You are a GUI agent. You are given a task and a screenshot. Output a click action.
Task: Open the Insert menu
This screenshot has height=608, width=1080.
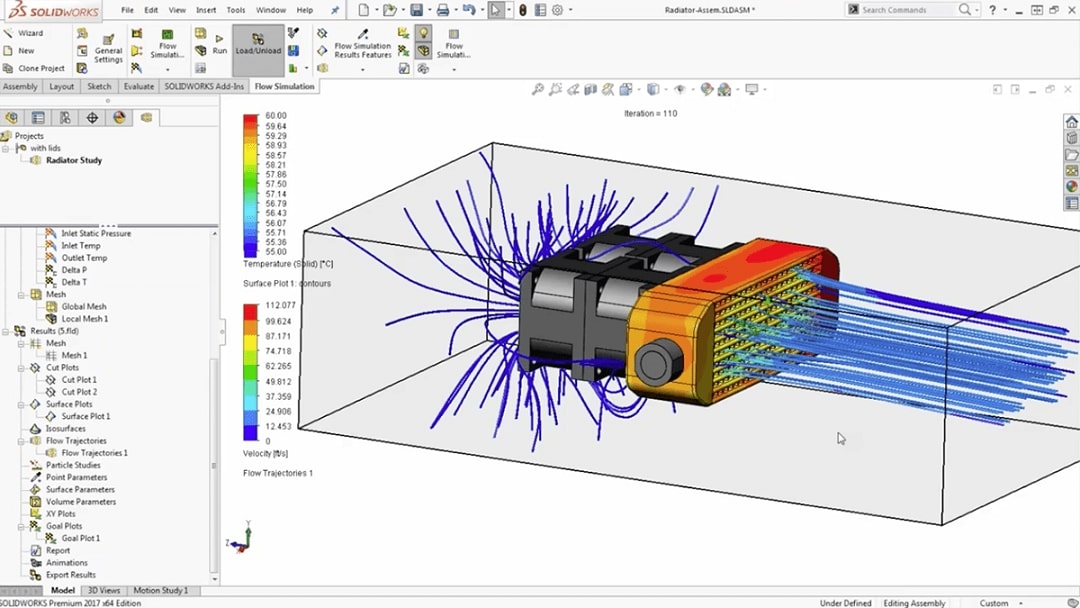pyautogui.click(x=206, y=10)
